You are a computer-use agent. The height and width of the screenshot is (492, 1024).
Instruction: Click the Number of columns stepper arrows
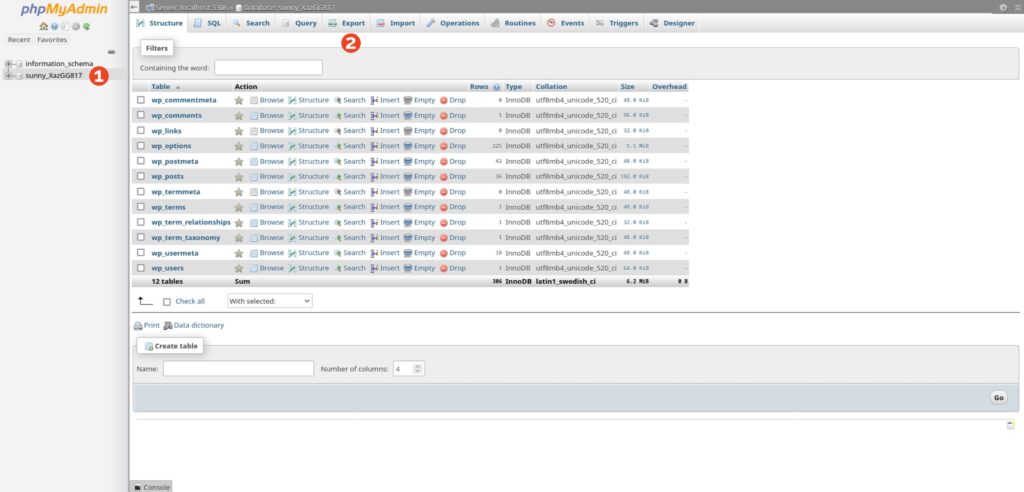418,369
